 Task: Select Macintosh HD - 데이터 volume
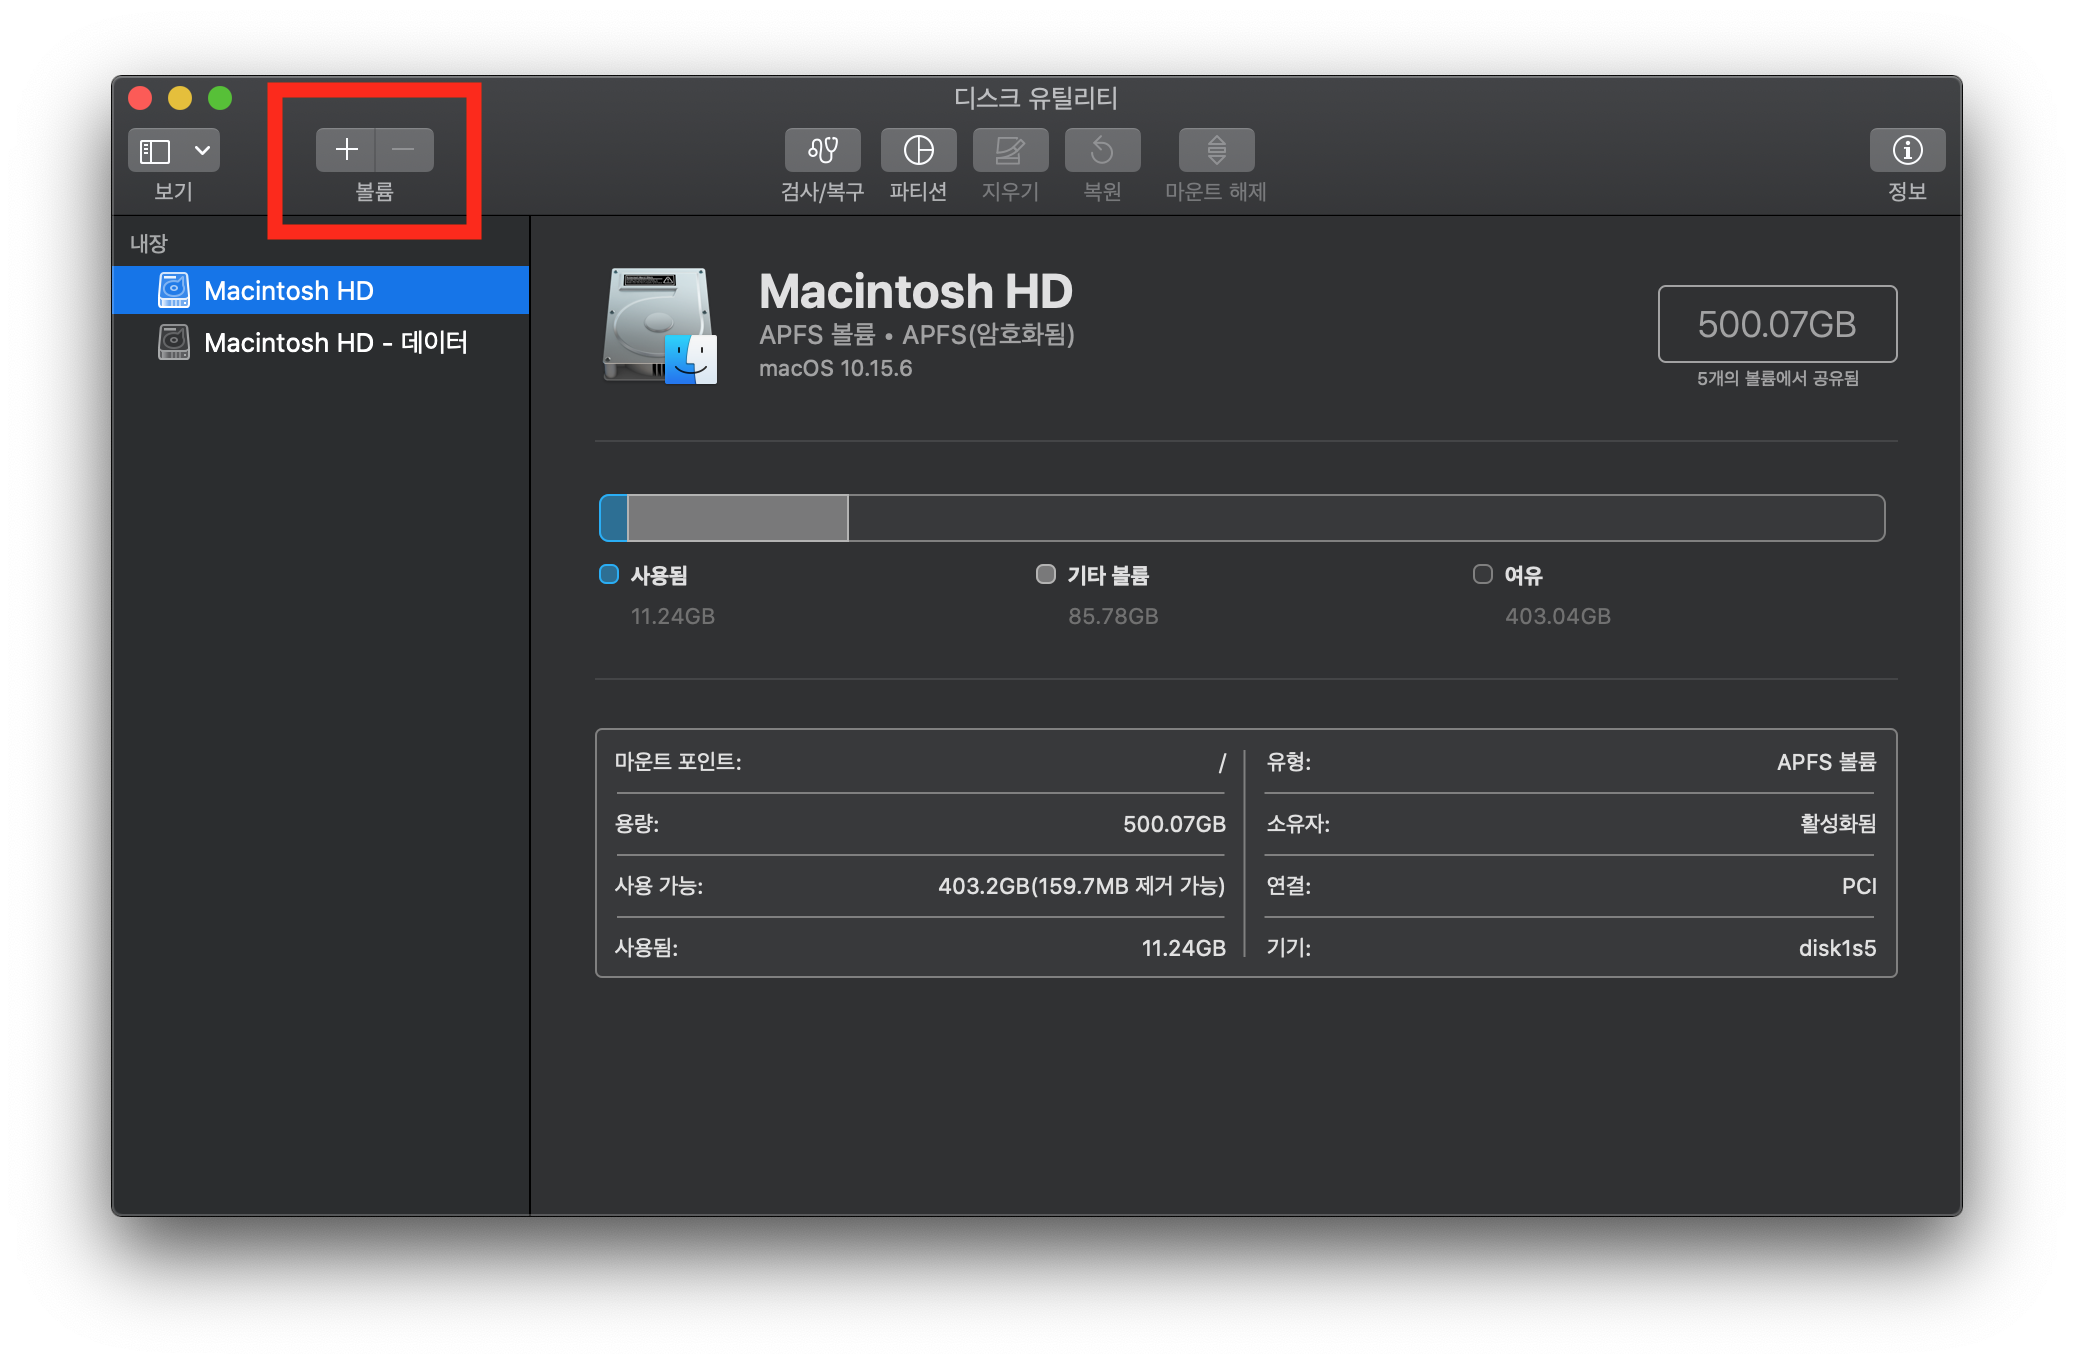(335, 342)
